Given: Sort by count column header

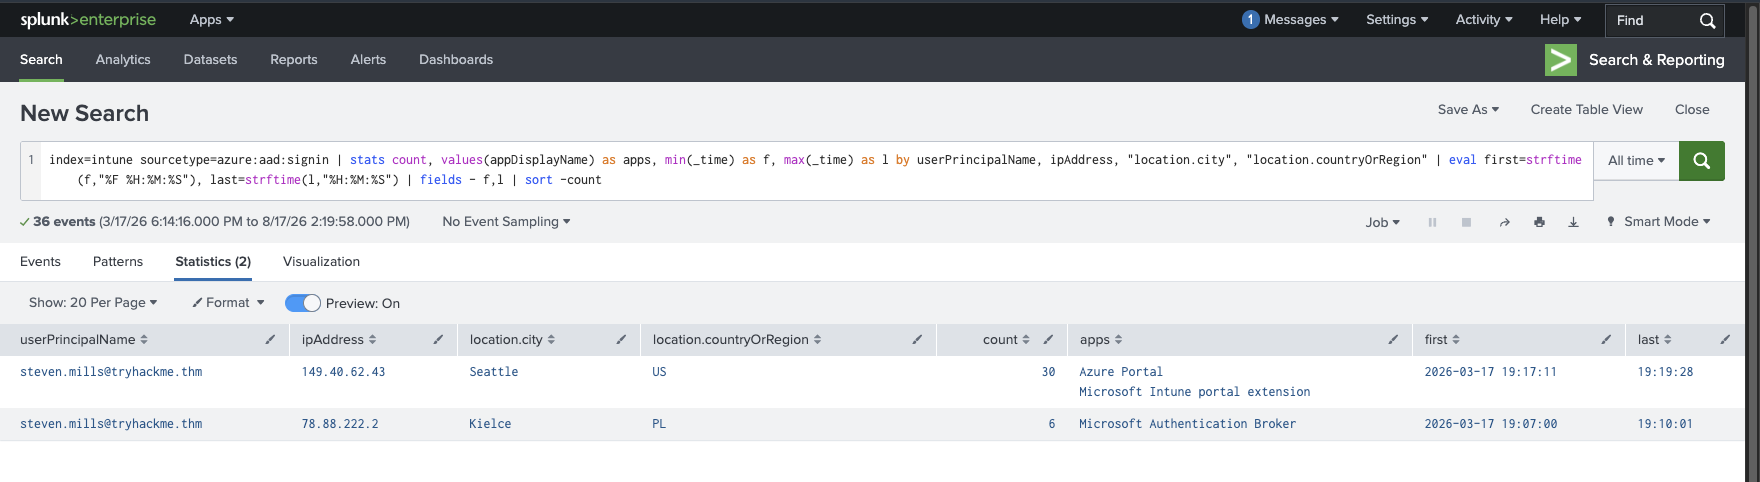Looking at the screenshot, I should point(1006,340).
